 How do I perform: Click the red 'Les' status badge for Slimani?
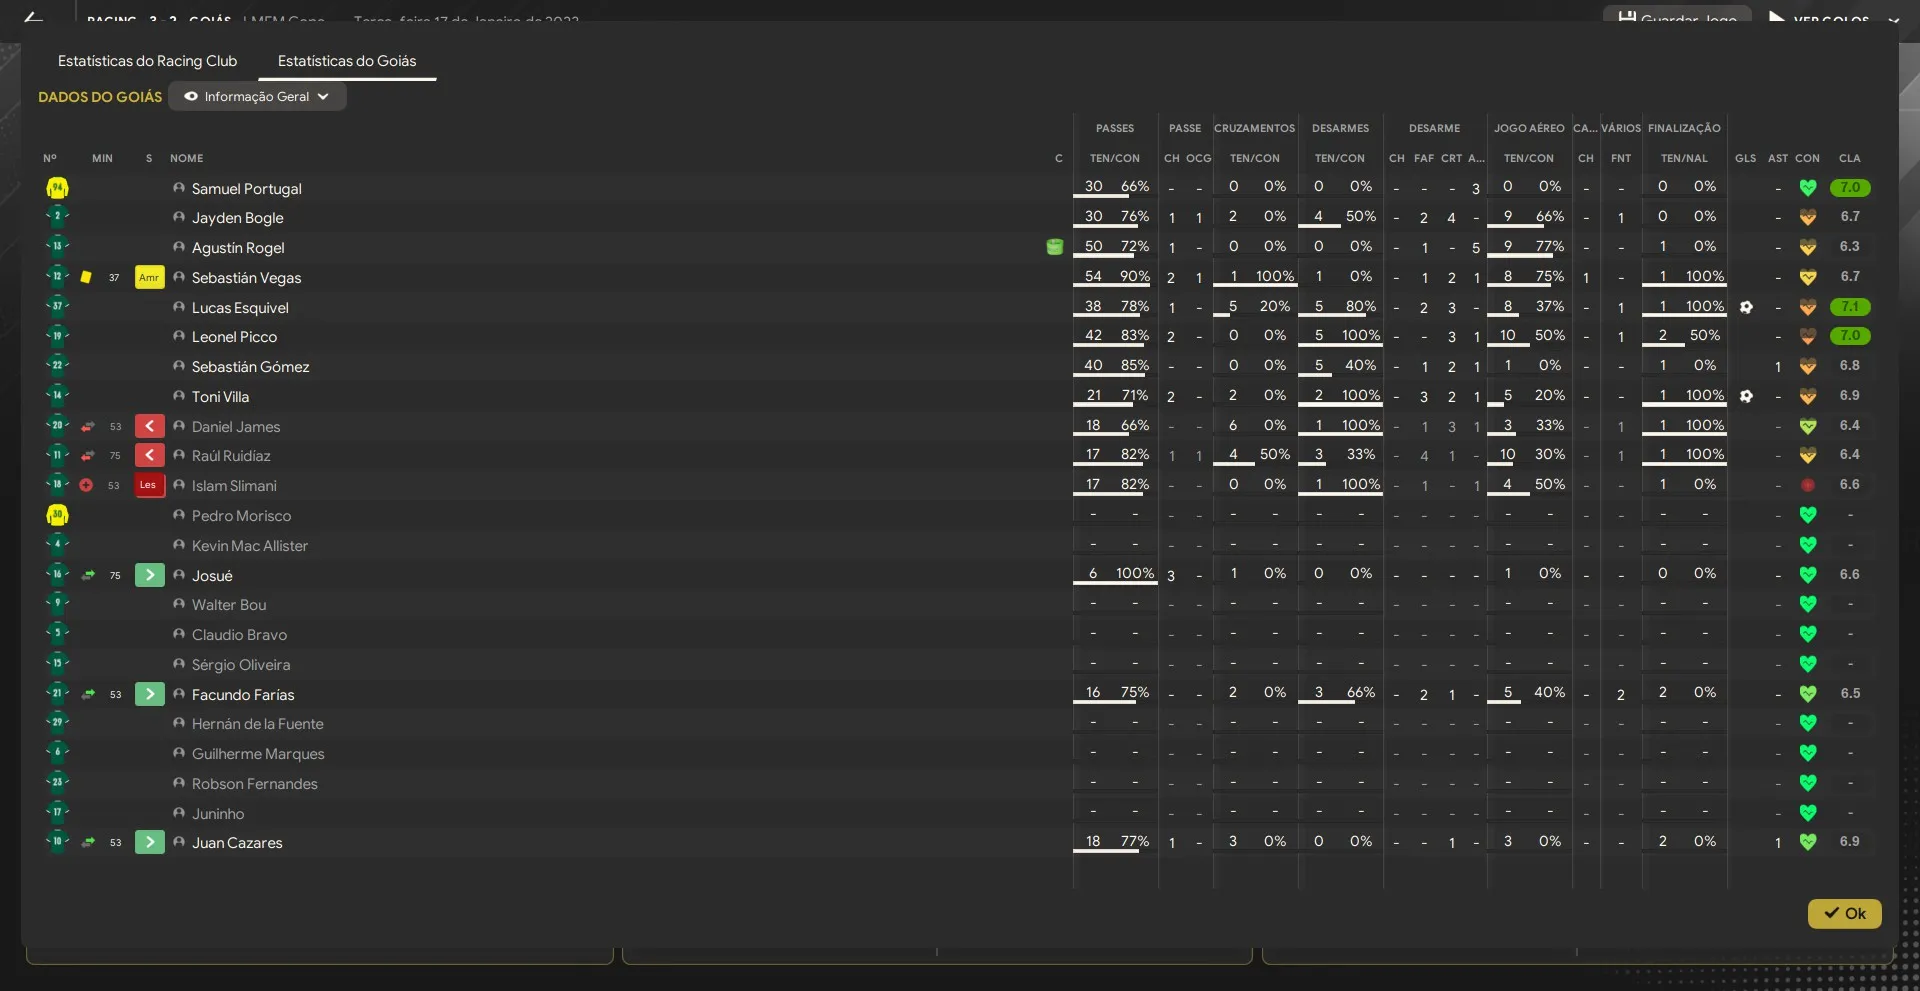149,485
